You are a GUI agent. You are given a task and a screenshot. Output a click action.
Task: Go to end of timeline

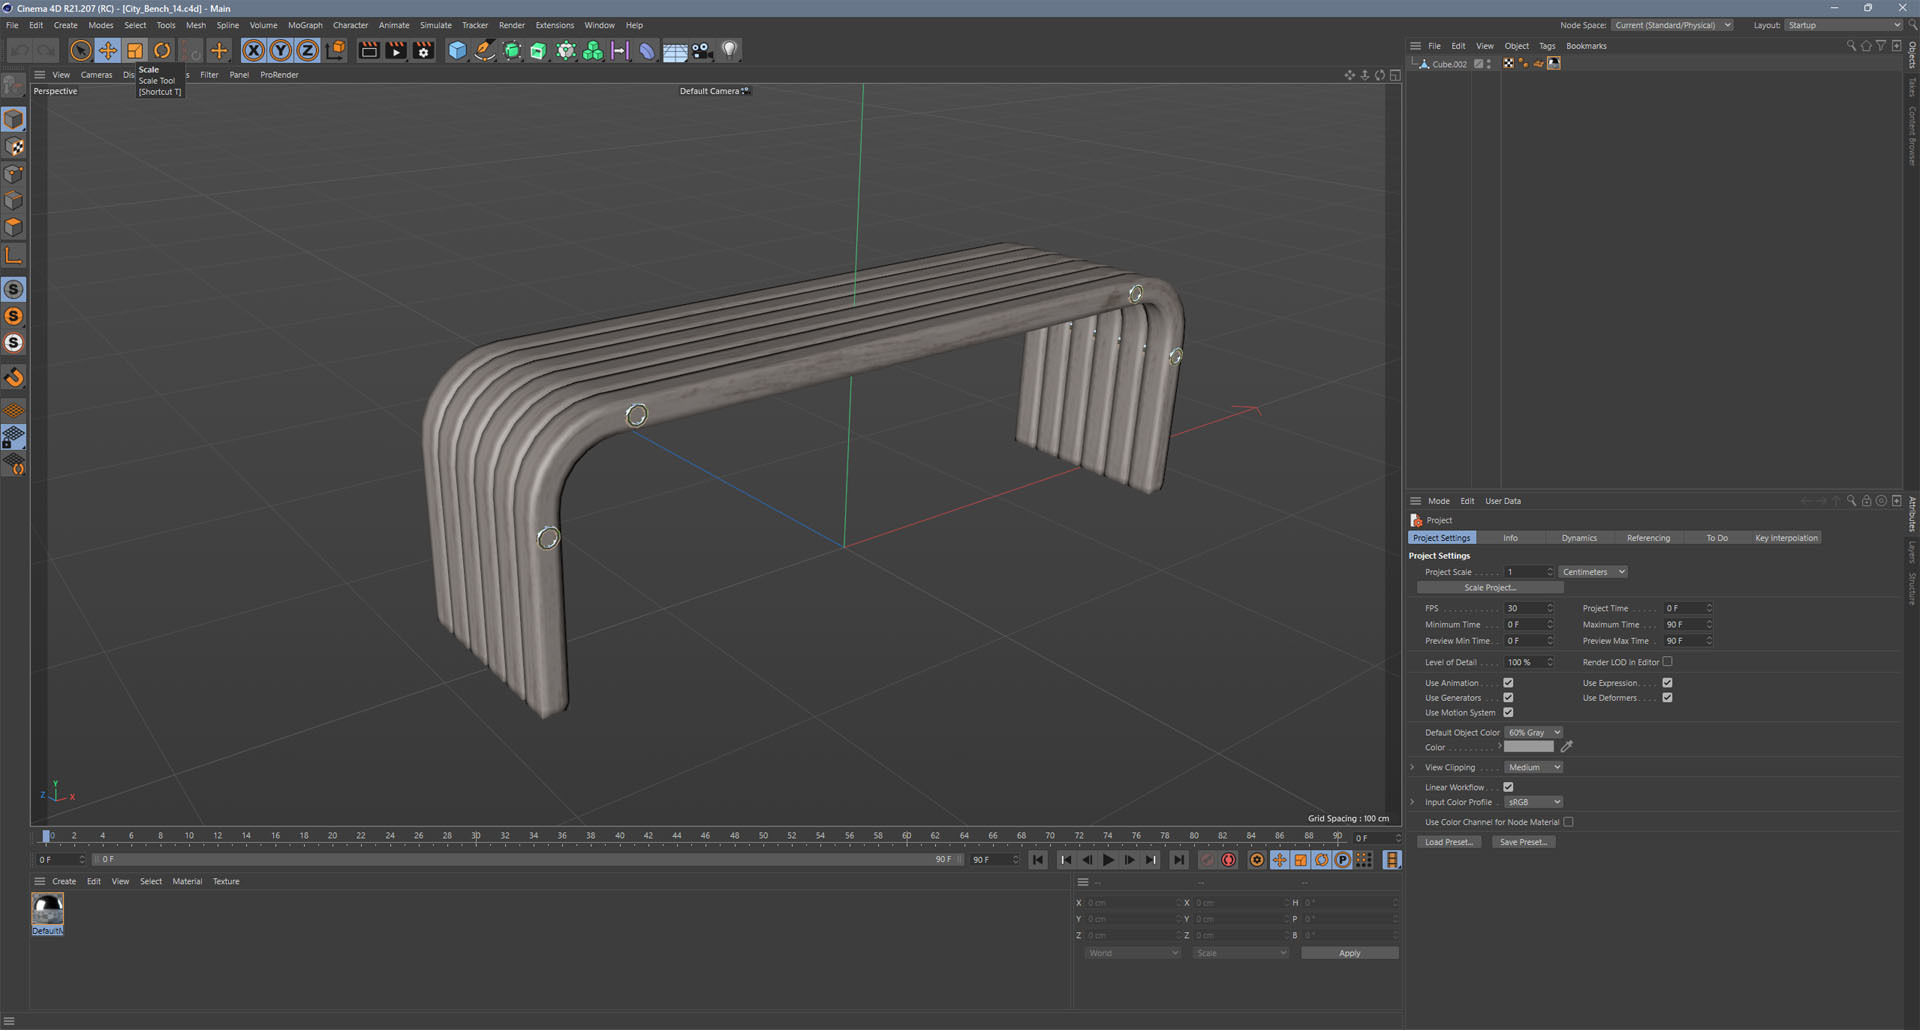coord(1179,860)
